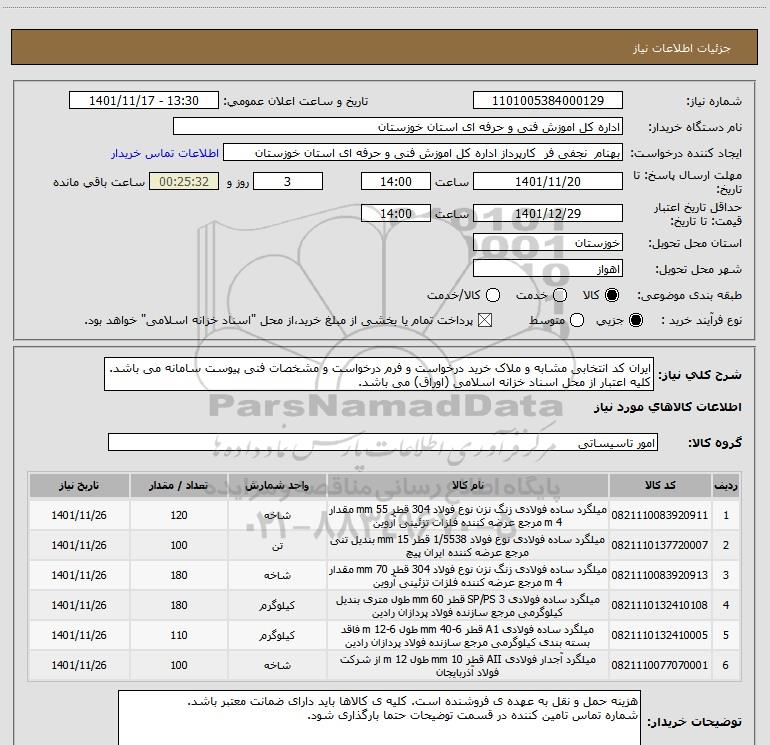Click the remaining time countdown 00:25:32
770x745 pixels.
click(x=184, y=181)
